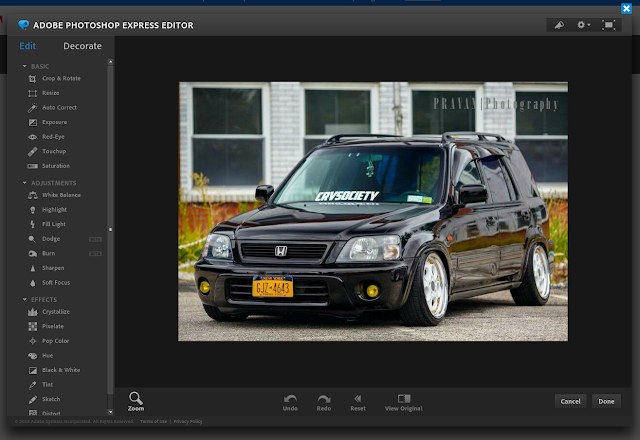The height and width of the screenshot is (440, 640).
Task: Open the Hue effect icon
Action: 33,356
